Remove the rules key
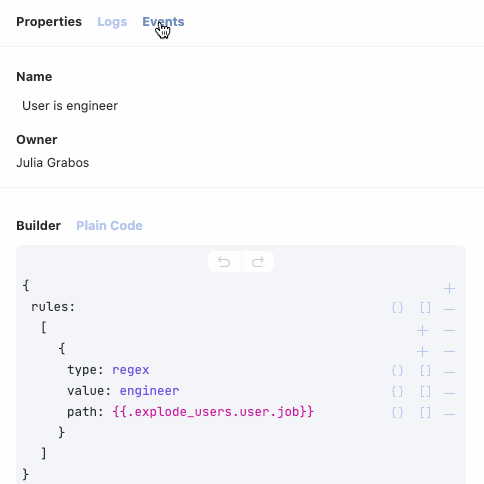Image resolution: width=484 pixels, height=484 pixels. pyautogui.click(x=449, y=310)
